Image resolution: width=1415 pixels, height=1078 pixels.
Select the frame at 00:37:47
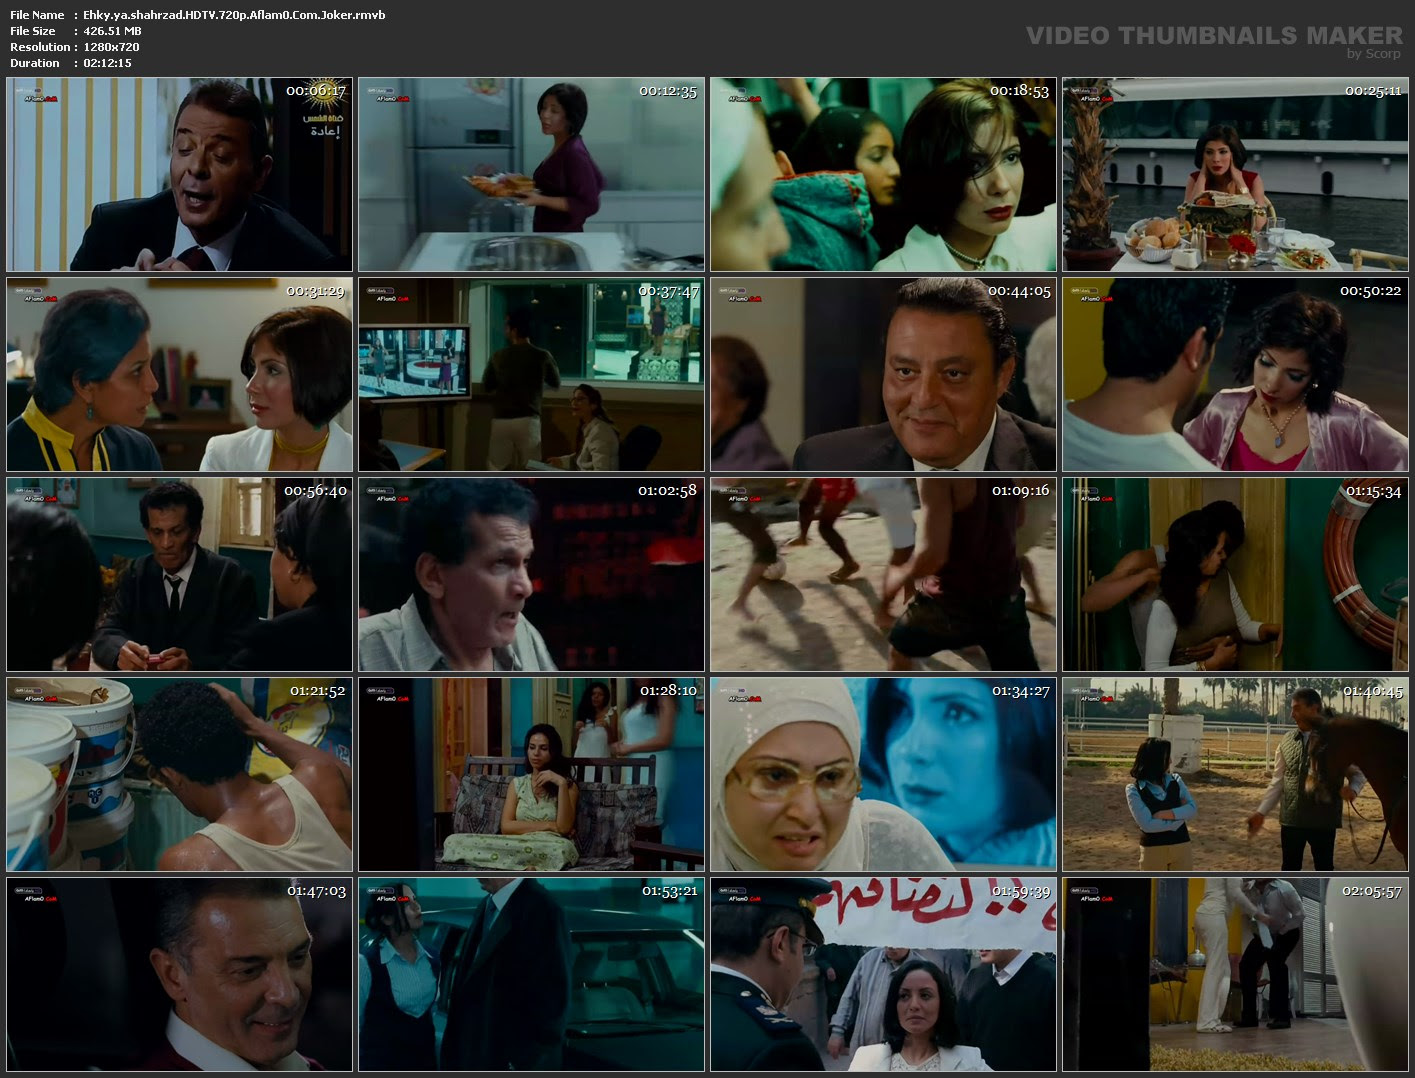pos(532,375)
